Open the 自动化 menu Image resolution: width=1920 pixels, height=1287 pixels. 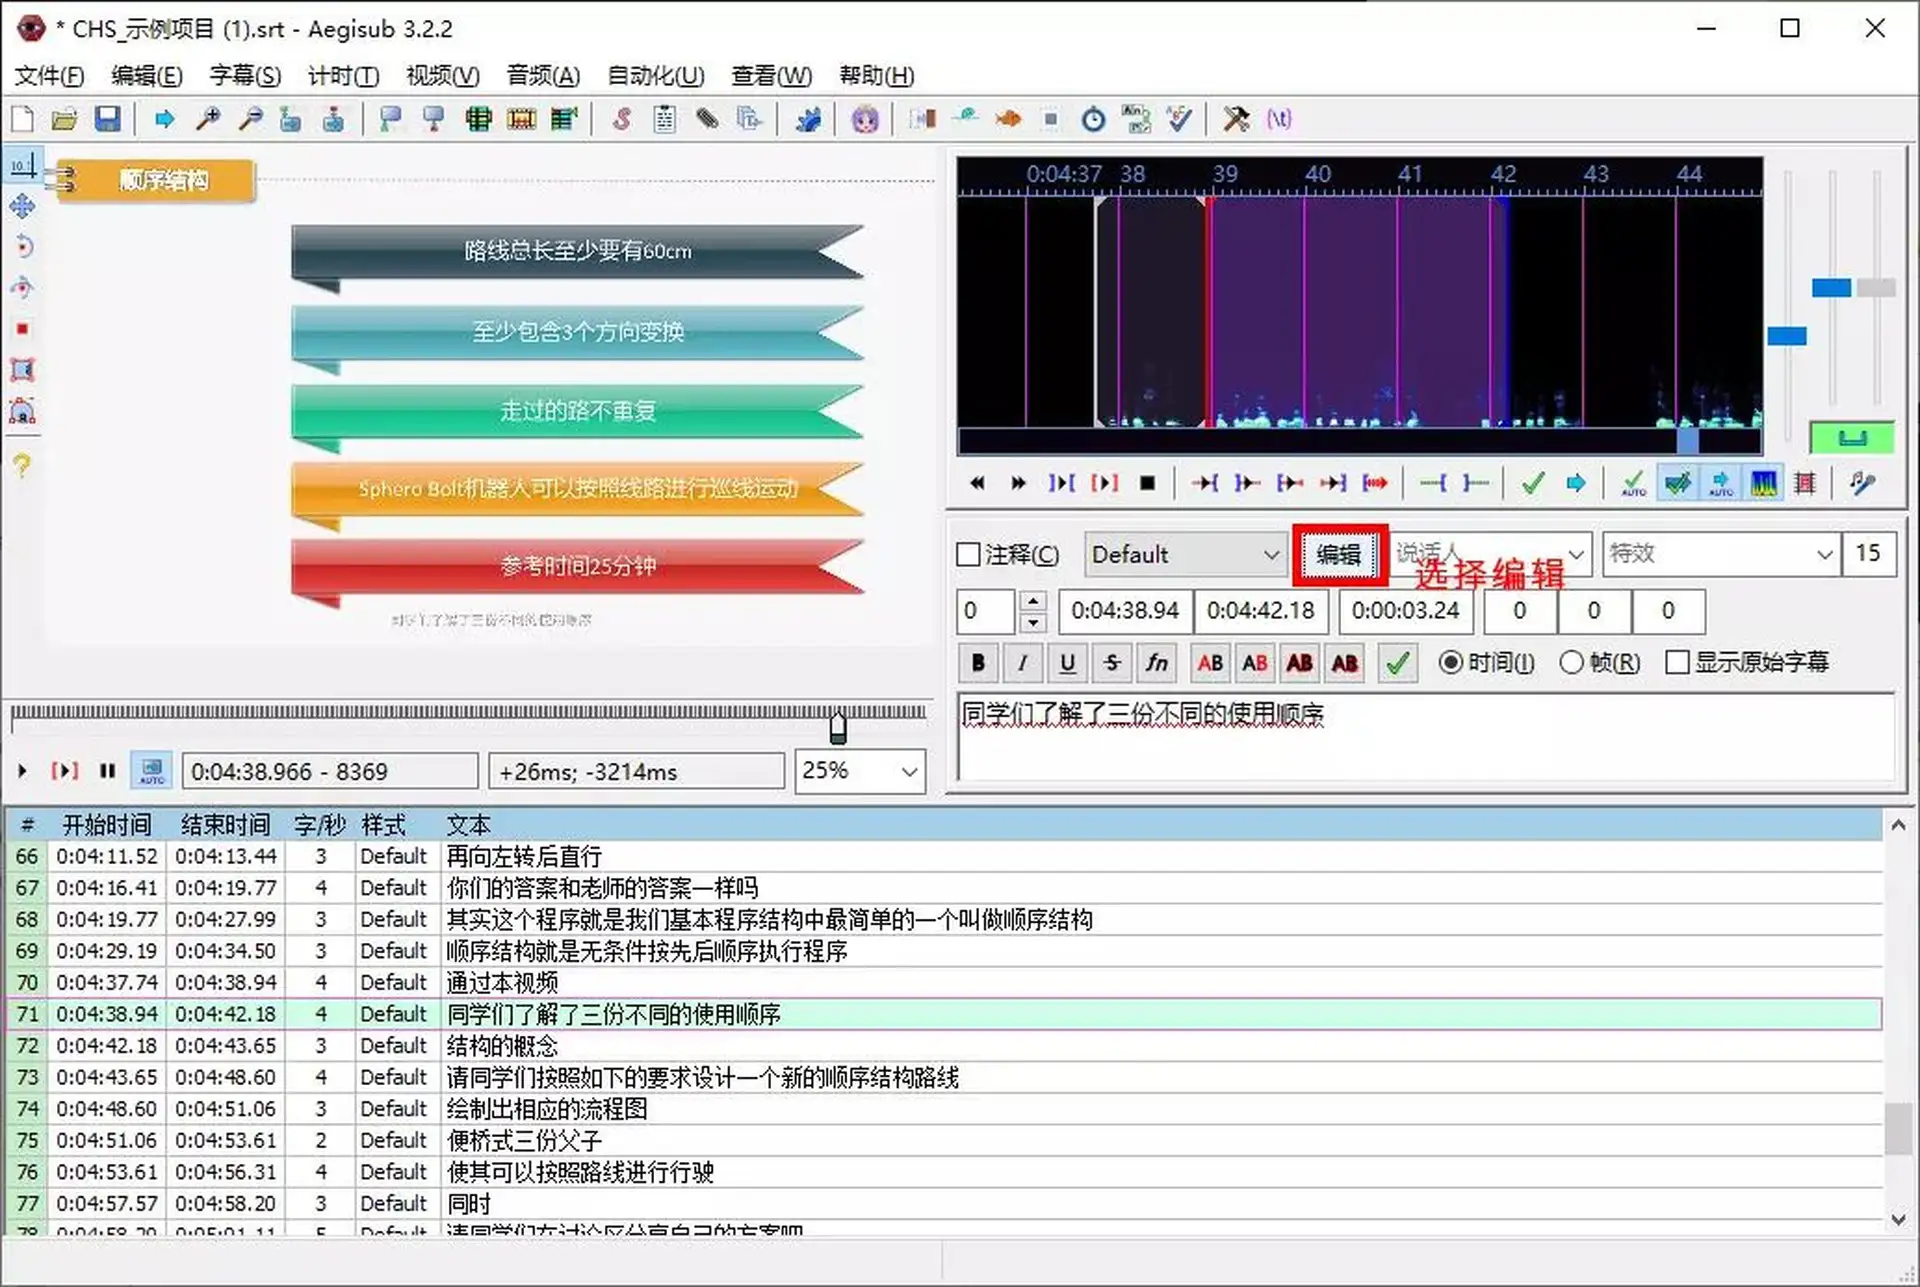point(656,76)
